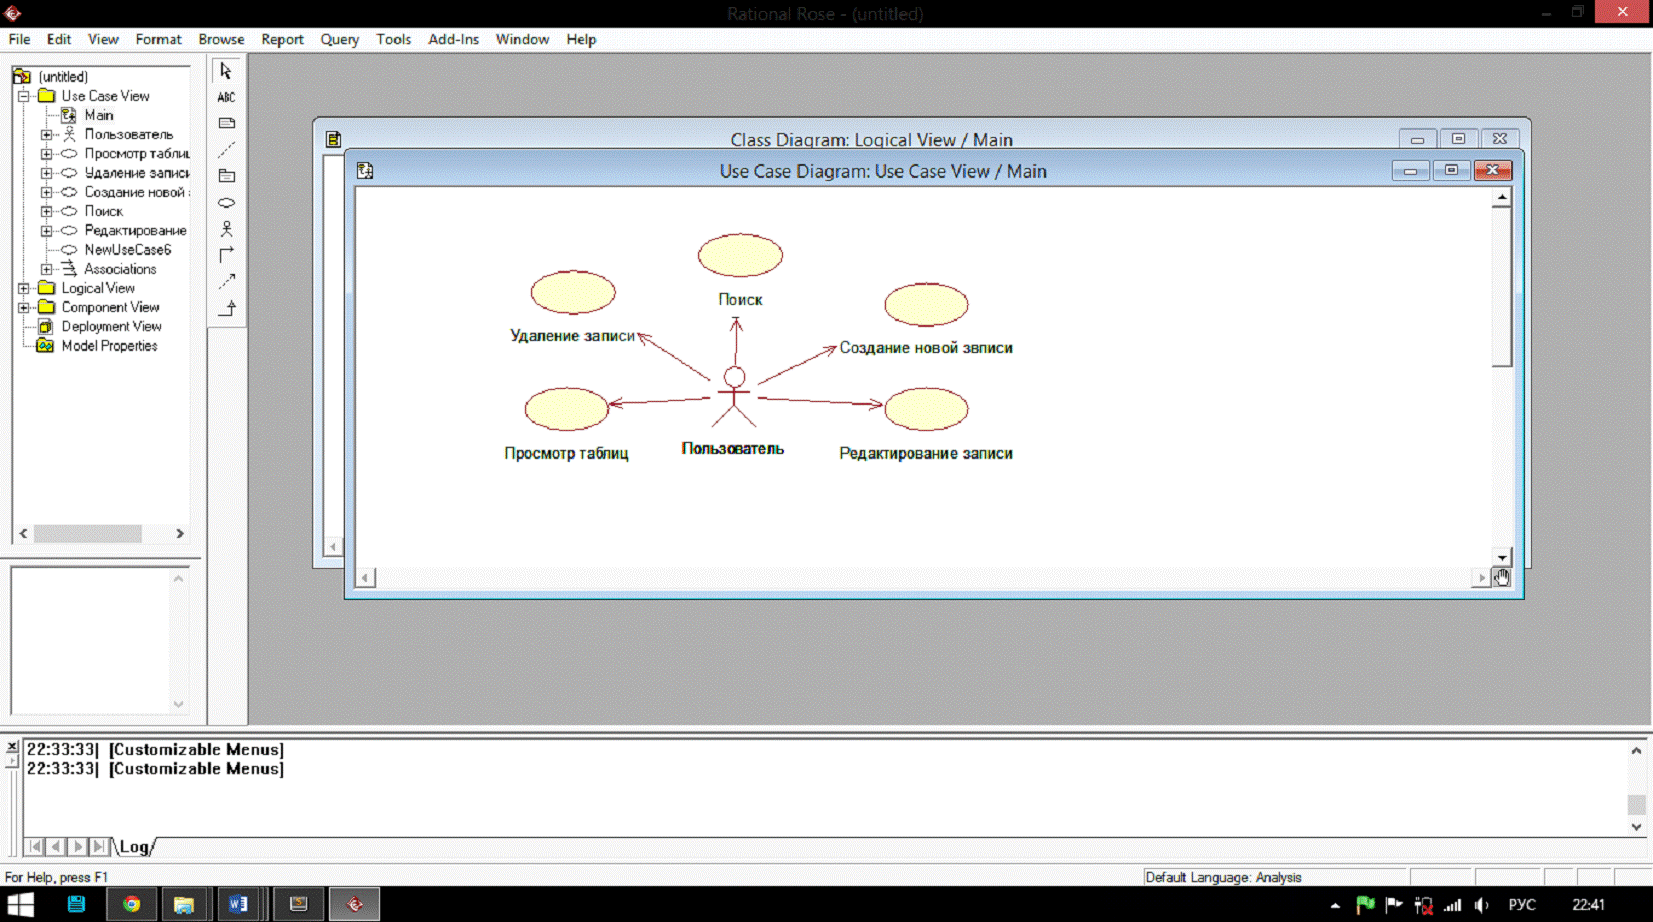Select Main diagram in the browser tree
This screenshot has height=922, width=1653.
tap(99, 115)
